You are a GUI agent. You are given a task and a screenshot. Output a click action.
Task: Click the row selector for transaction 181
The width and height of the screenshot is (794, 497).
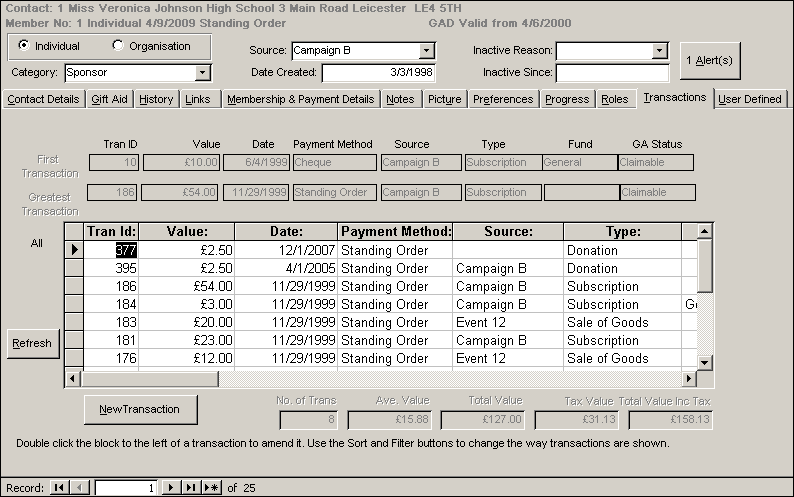click(x=74, y=340)
